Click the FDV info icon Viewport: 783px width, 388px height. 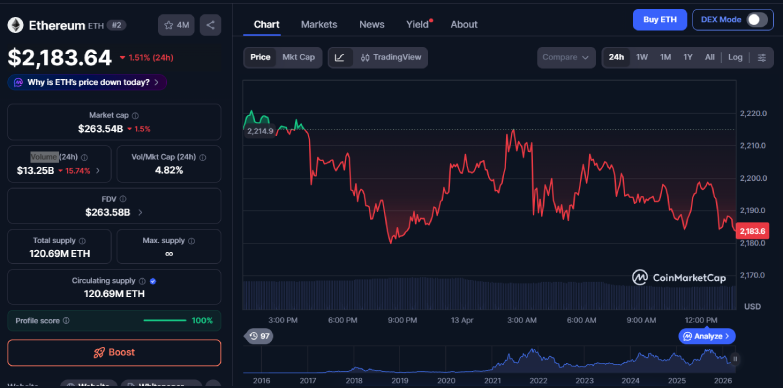(123, 199)
